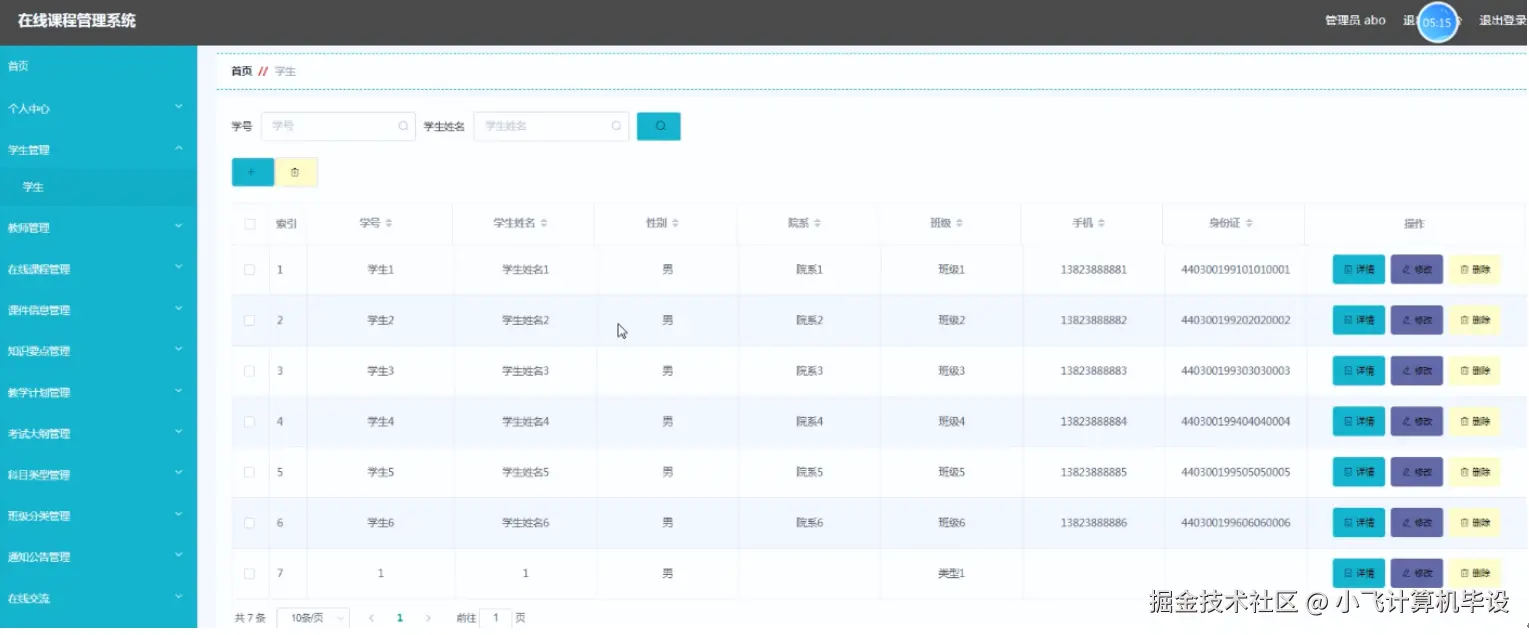Image resolution: width=1529 pixels, height=635 pixels.
Task: Open 首页 in the sidebar
Action: pos(98,66)
